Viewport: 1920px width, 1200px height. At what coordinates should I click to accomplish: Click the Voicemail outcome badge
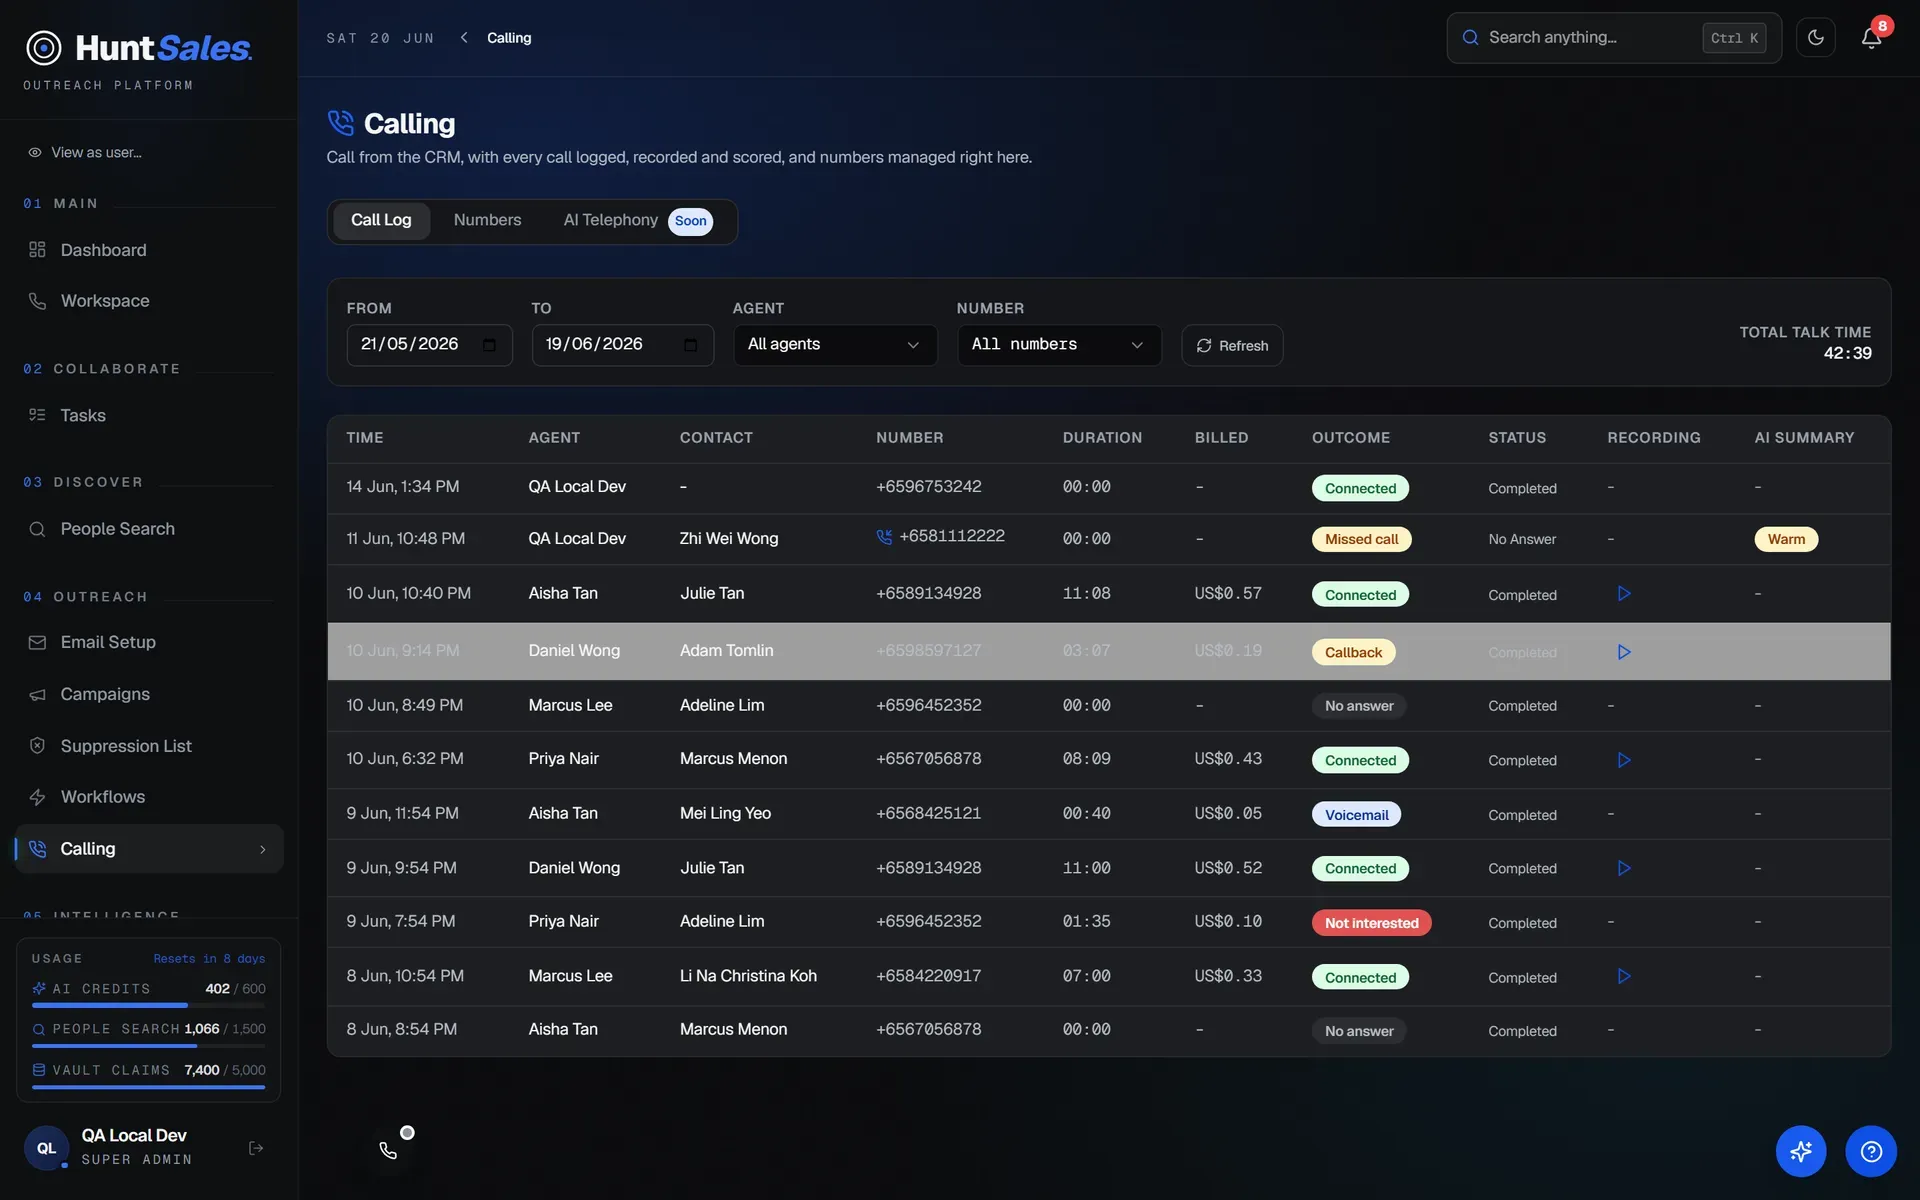pyautogui.click(x=1356, y=815)
